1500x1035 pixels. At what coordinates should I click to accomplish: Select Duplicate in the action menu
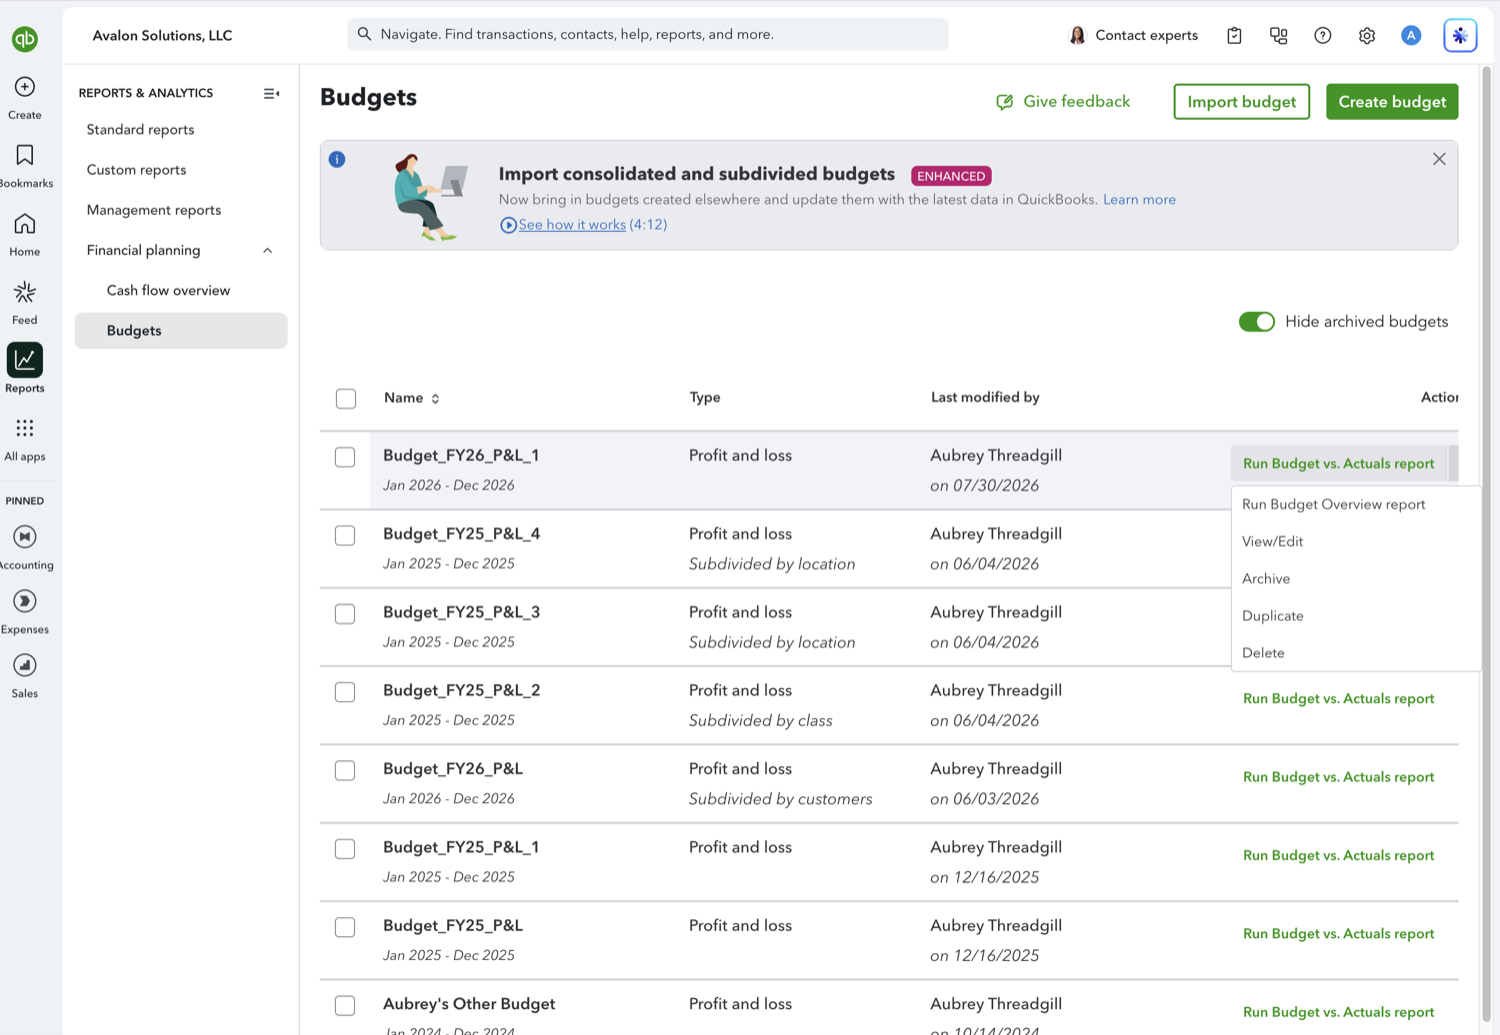[x=1273, y=616]
